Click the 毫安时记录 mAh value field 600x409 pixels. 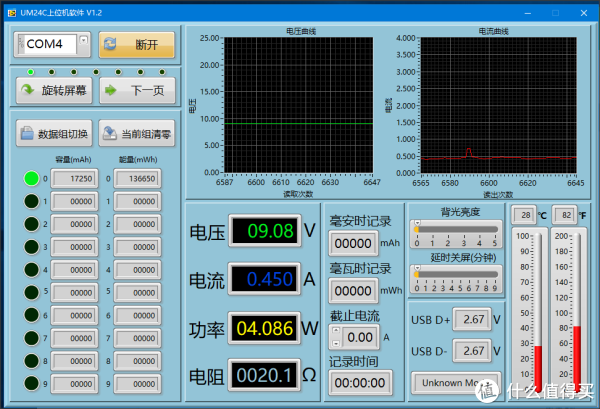tap(353, 243)
